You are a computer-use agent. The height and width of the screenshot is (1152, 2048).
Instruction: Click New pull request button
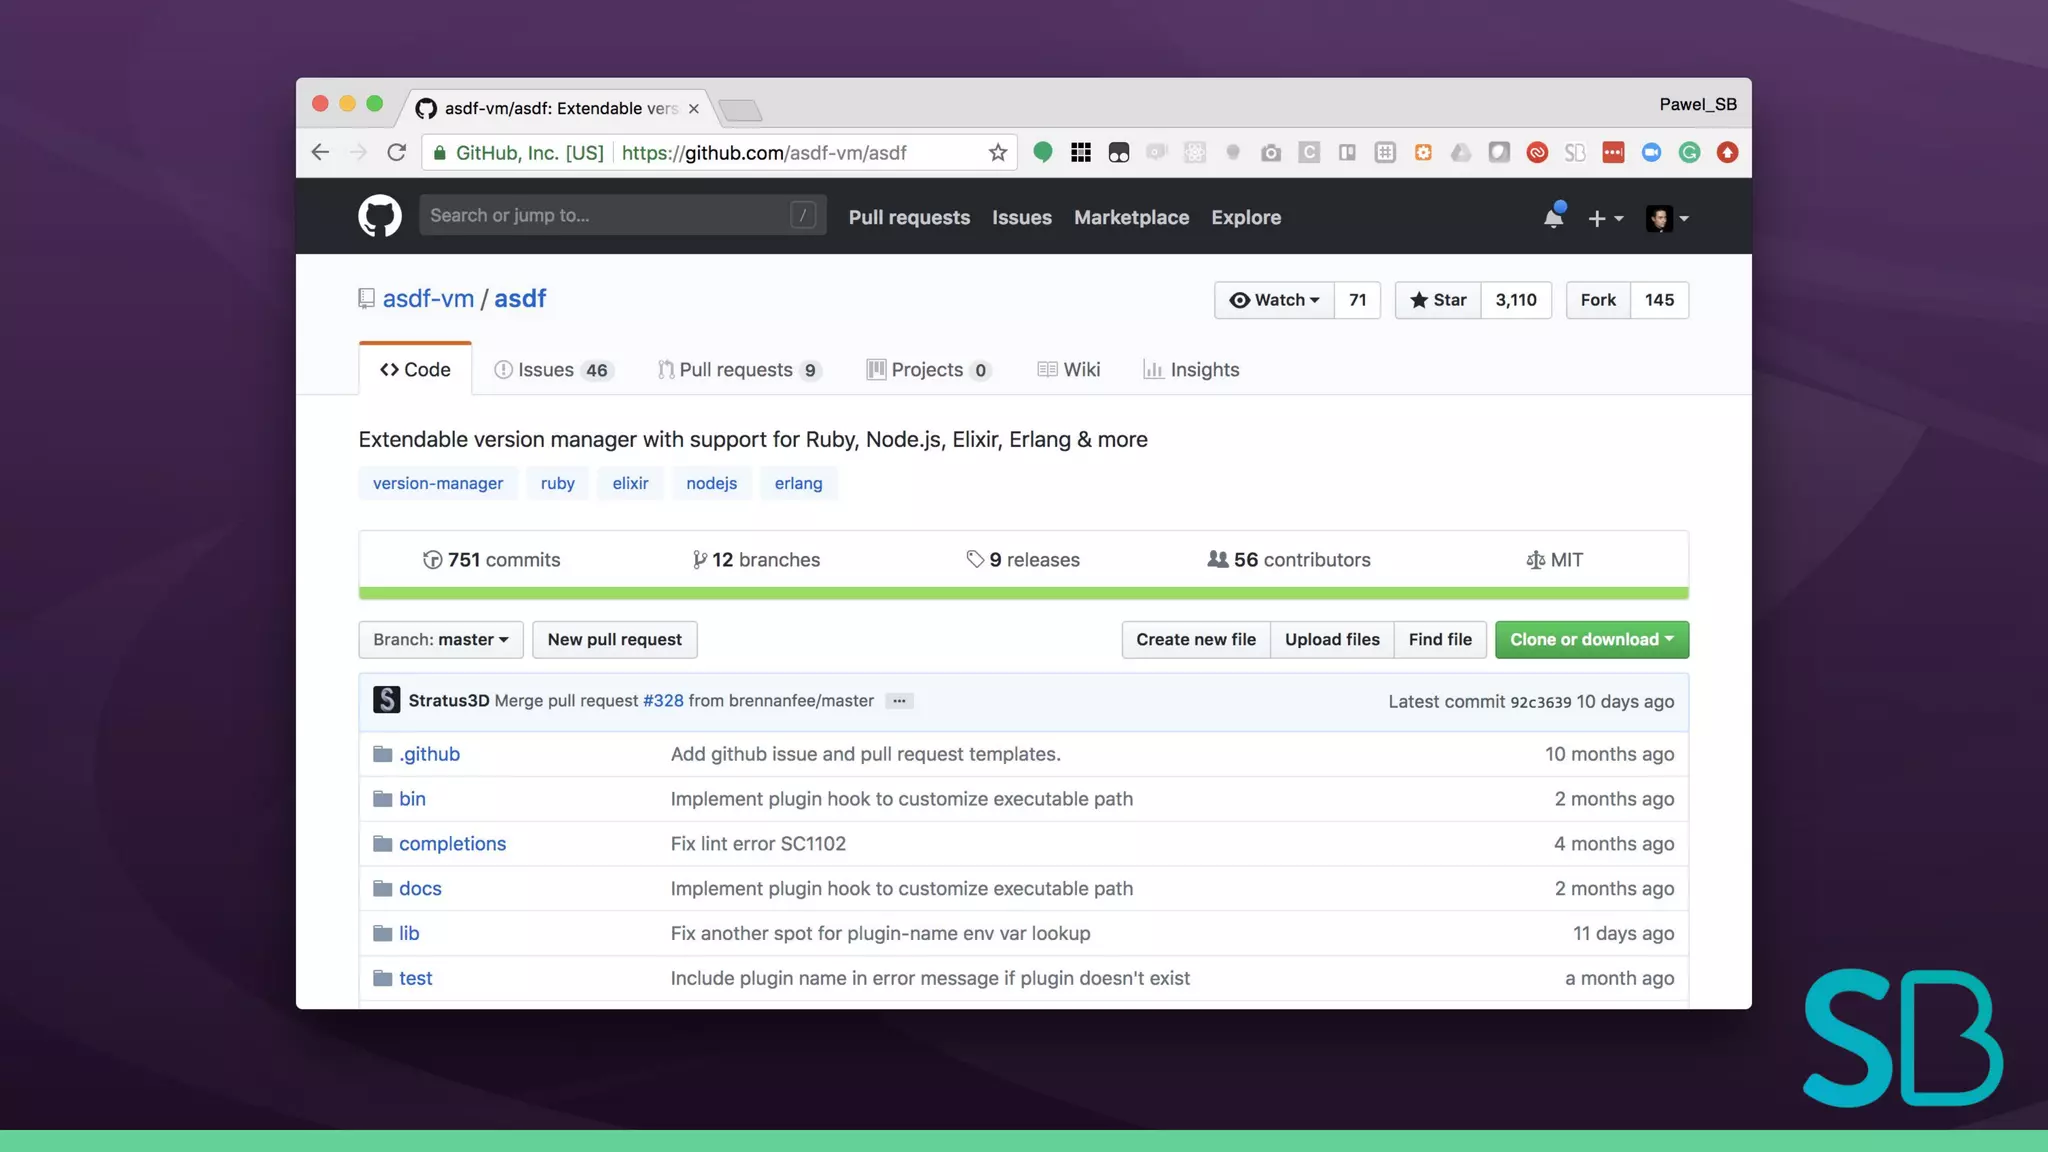[614, 640]
